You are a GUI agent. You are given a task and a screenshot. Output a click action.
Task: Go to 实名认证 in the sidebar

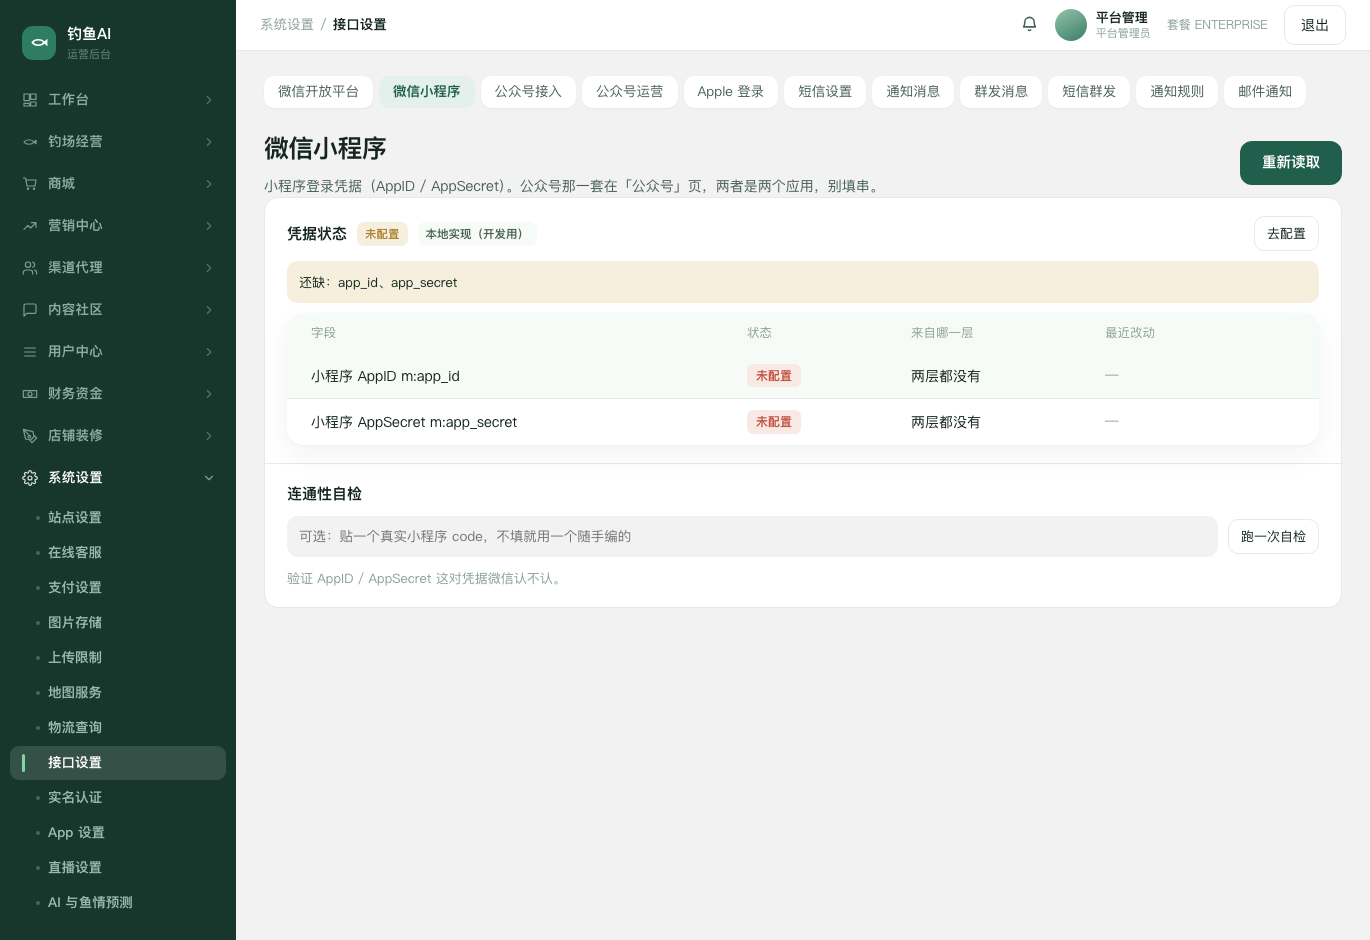point(75,798)
